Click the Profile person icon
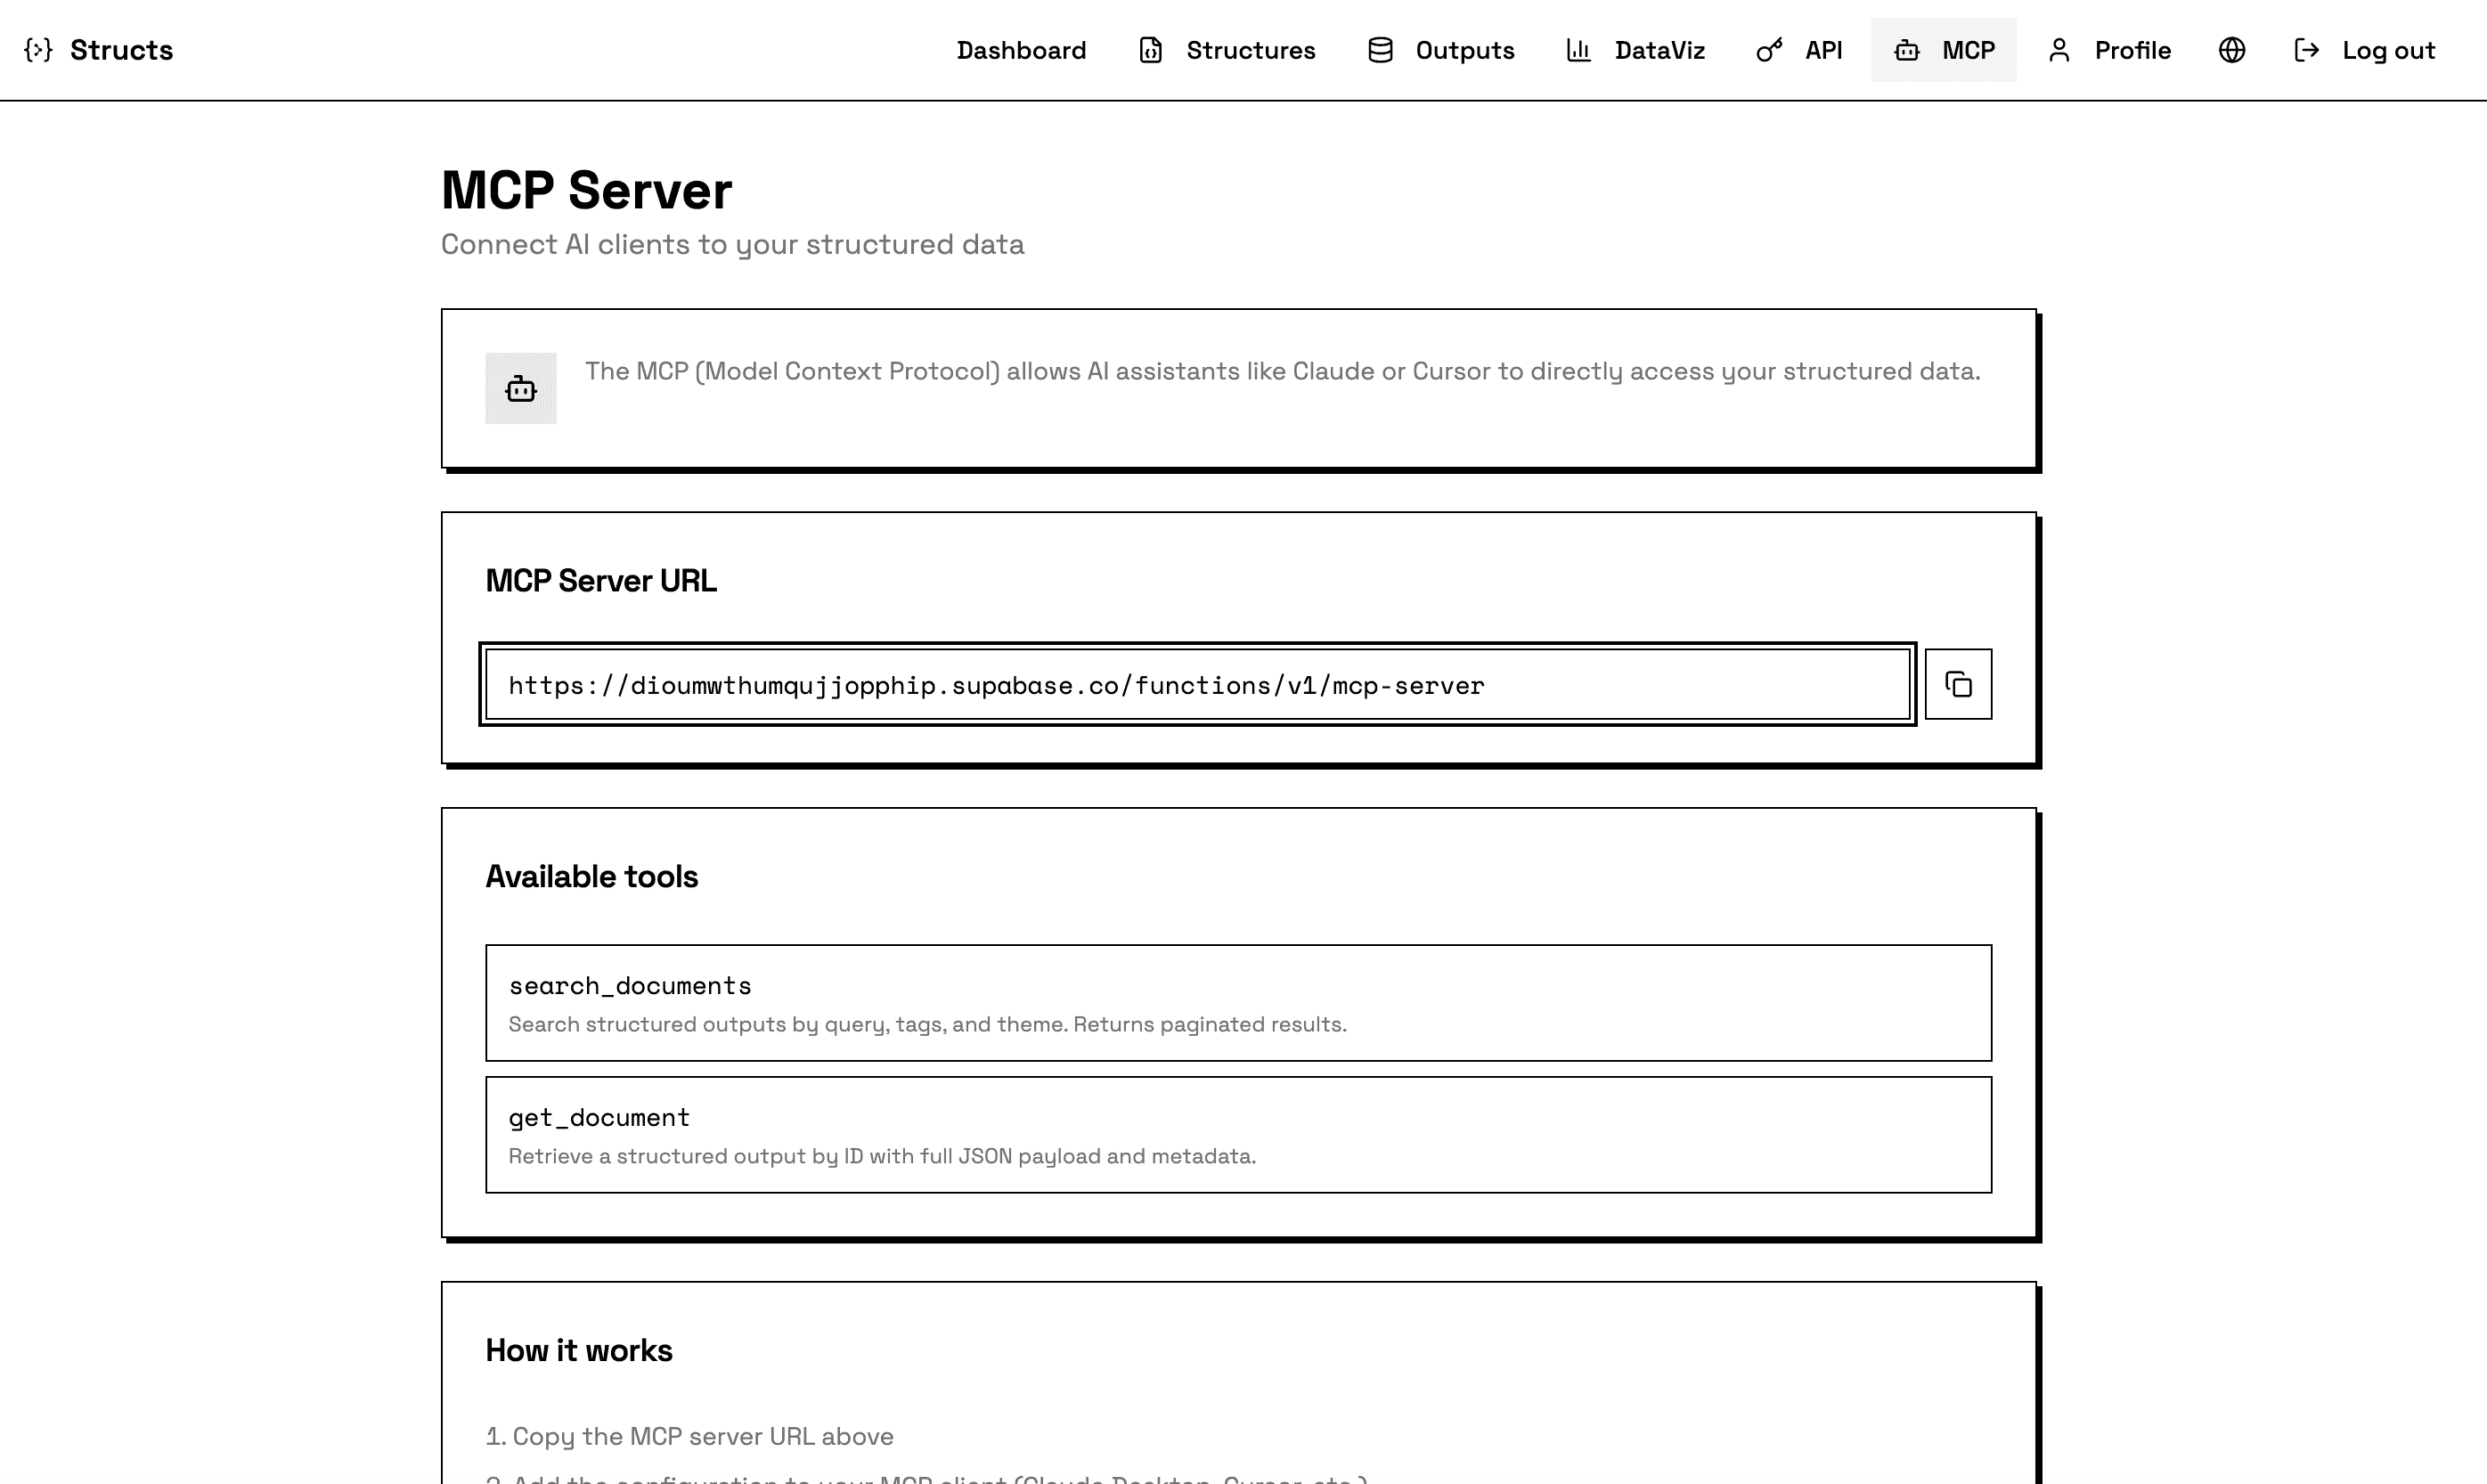 (2059, 49)
